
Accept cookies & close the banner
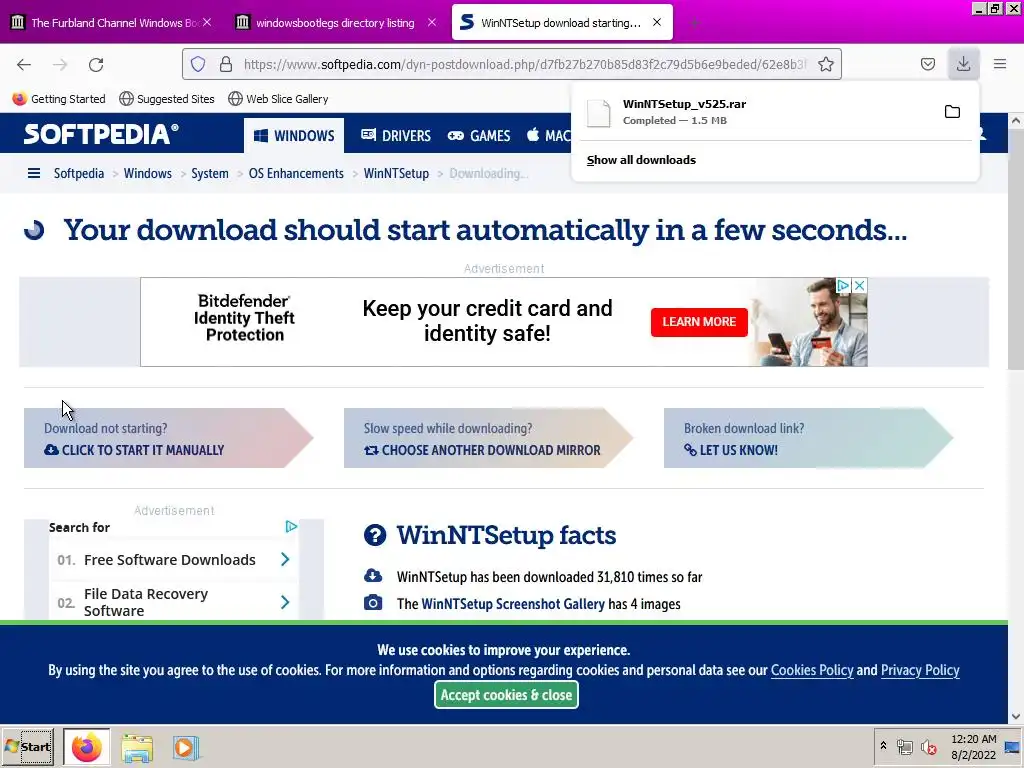506,695
